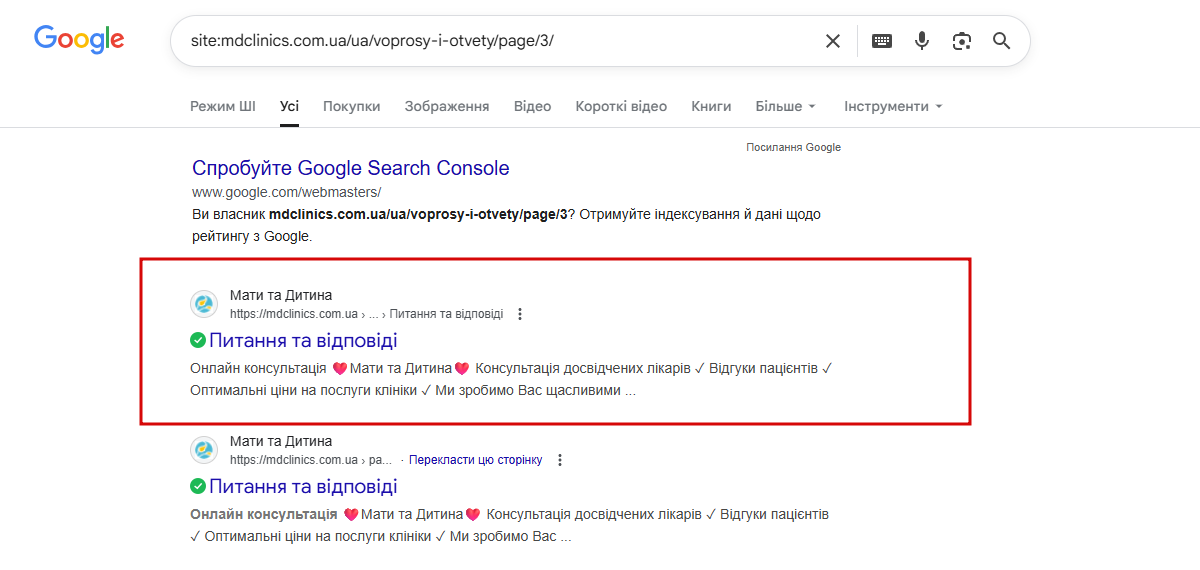
Task: Click the first result's site favicon
Action: point(204,304)
